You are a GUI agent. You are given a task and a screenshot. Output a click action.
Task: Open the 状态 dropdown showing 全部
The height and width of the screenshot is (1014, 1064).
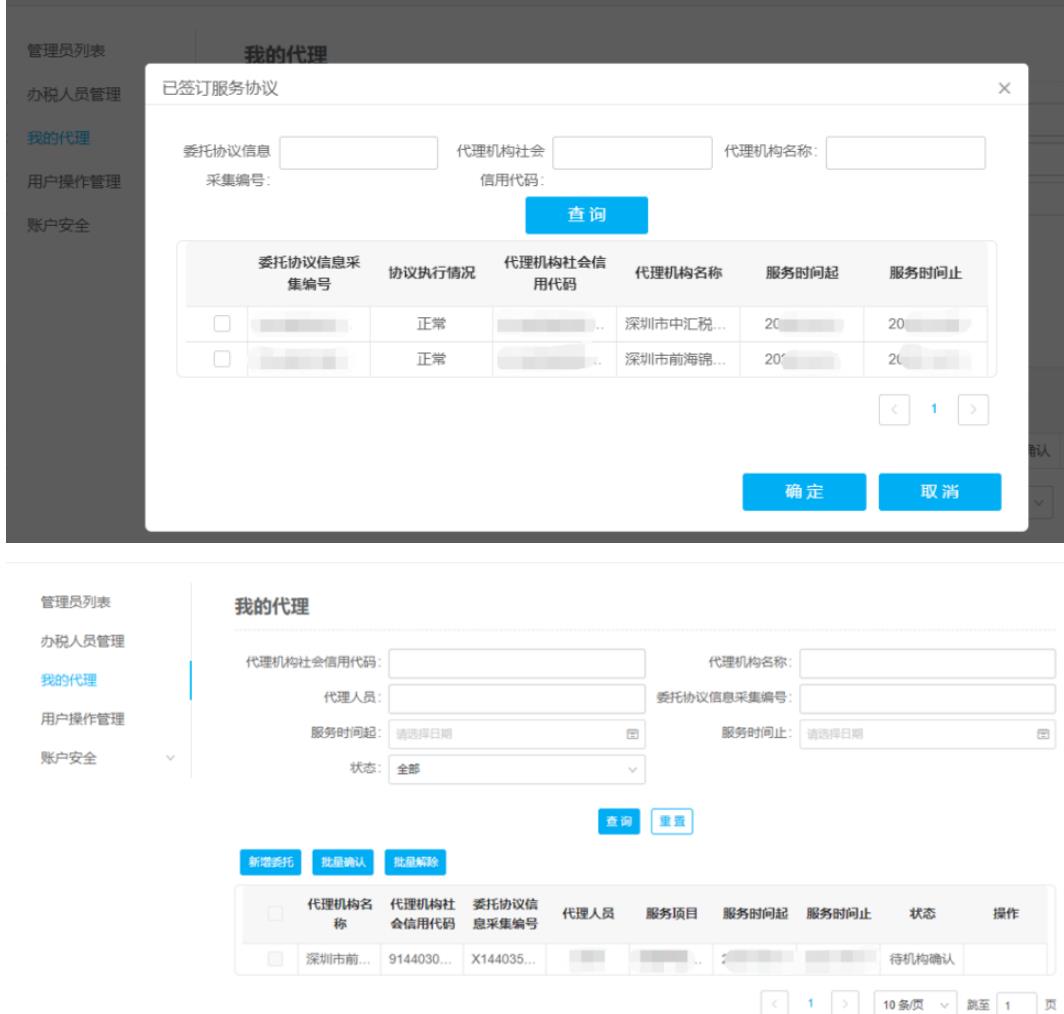[x=517, y=770]
